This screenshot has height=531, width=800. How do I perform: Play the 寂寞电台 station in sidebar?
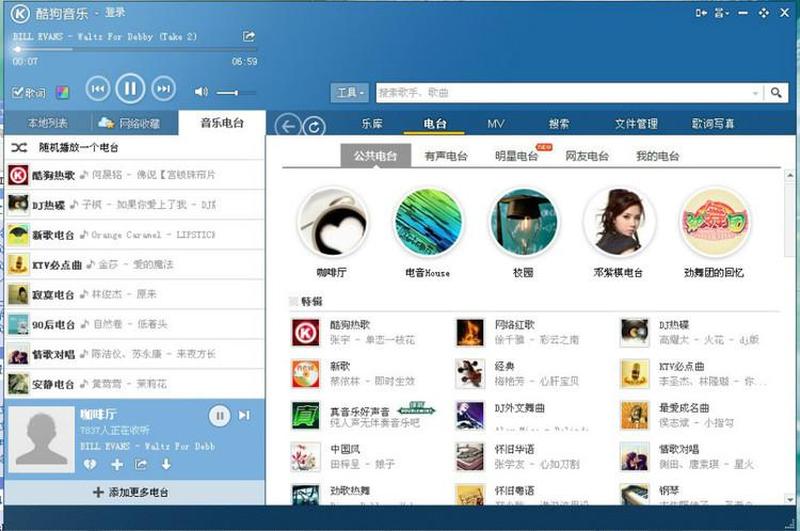click(x=135, y=294)
